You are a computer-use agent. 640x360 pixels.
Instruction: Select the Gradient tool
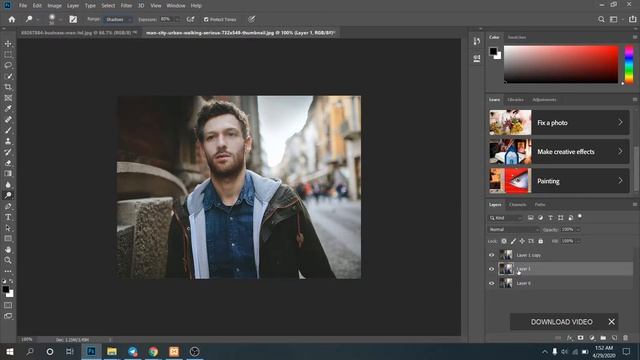[x=8, y=173]
